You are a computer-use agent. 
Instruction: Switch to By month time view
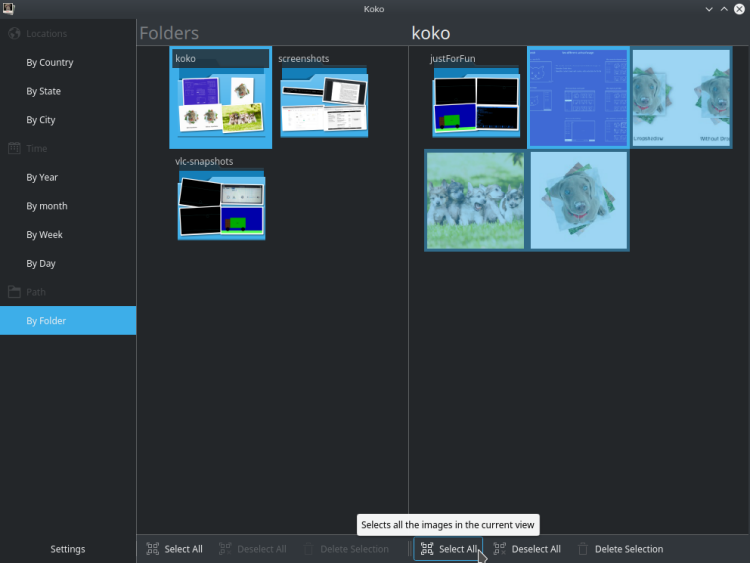pyautogui.click(x=68, y=206)
